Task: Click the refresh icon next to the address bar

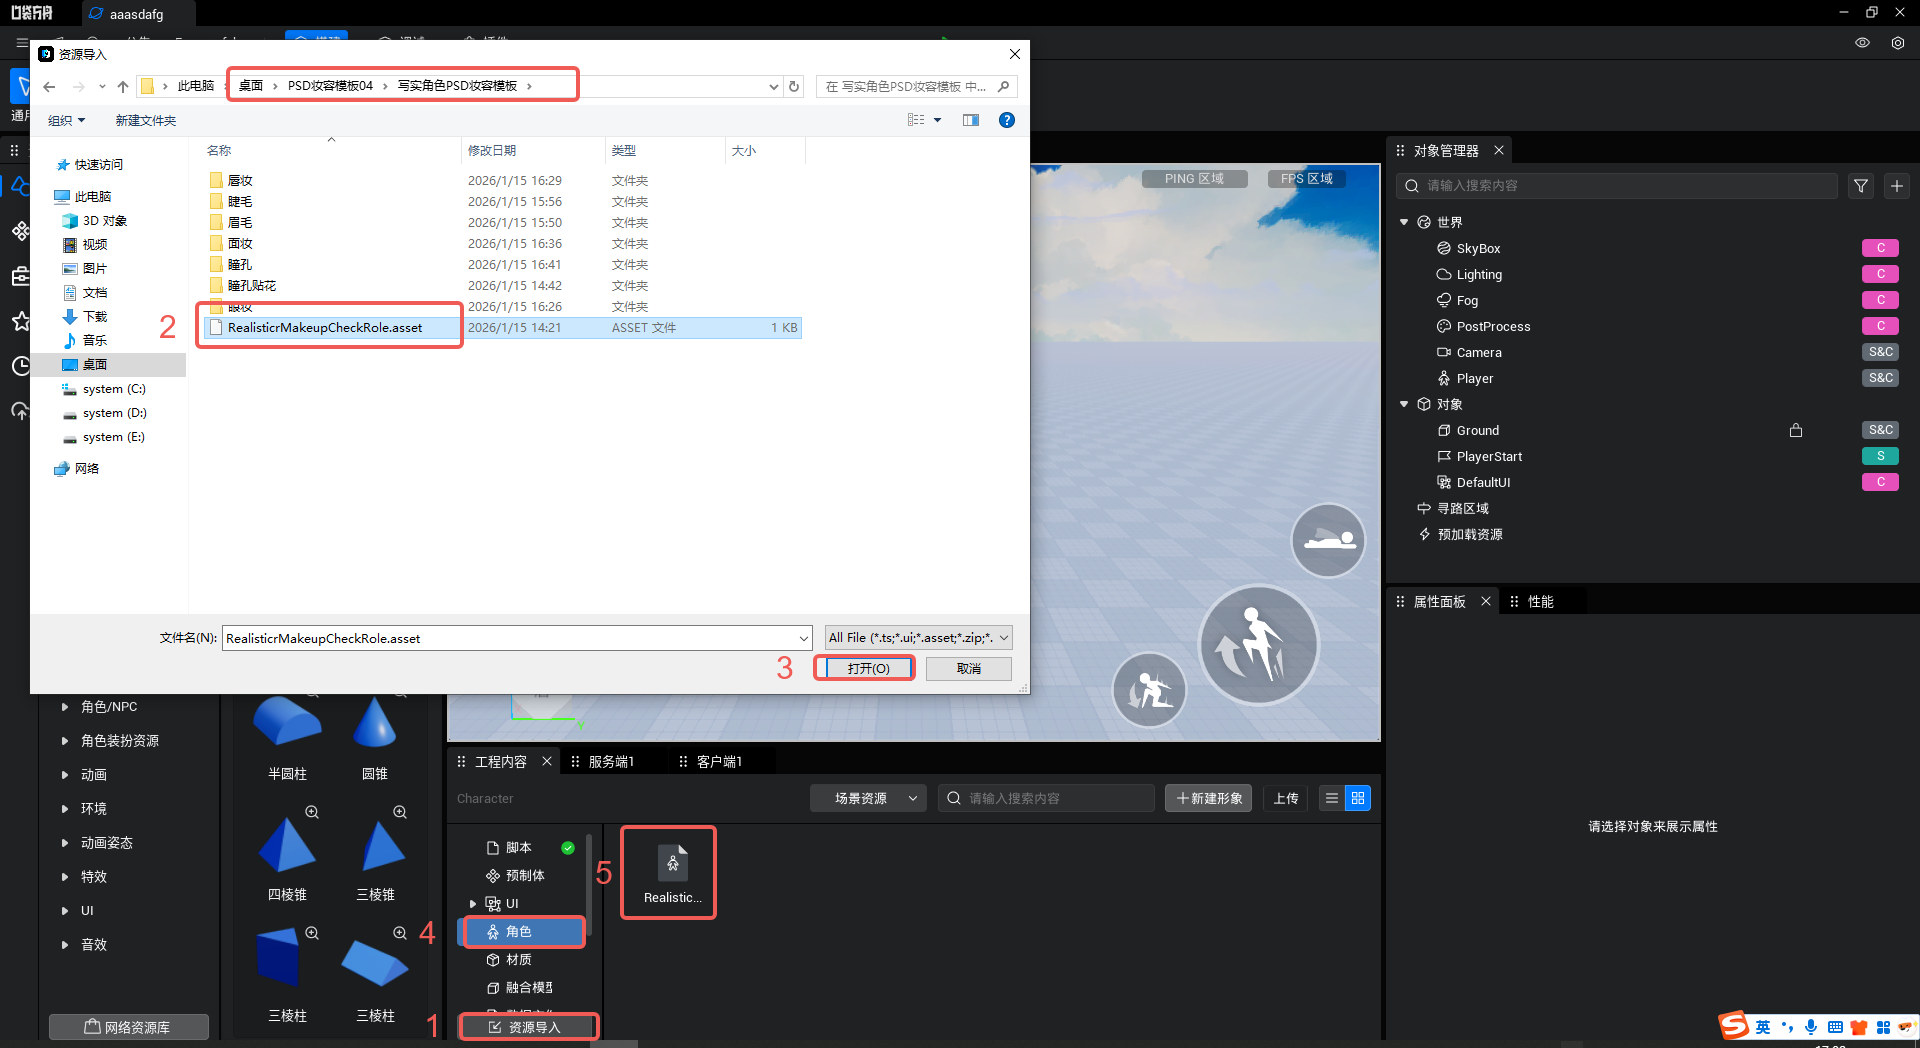Action: tap(794, 86)
